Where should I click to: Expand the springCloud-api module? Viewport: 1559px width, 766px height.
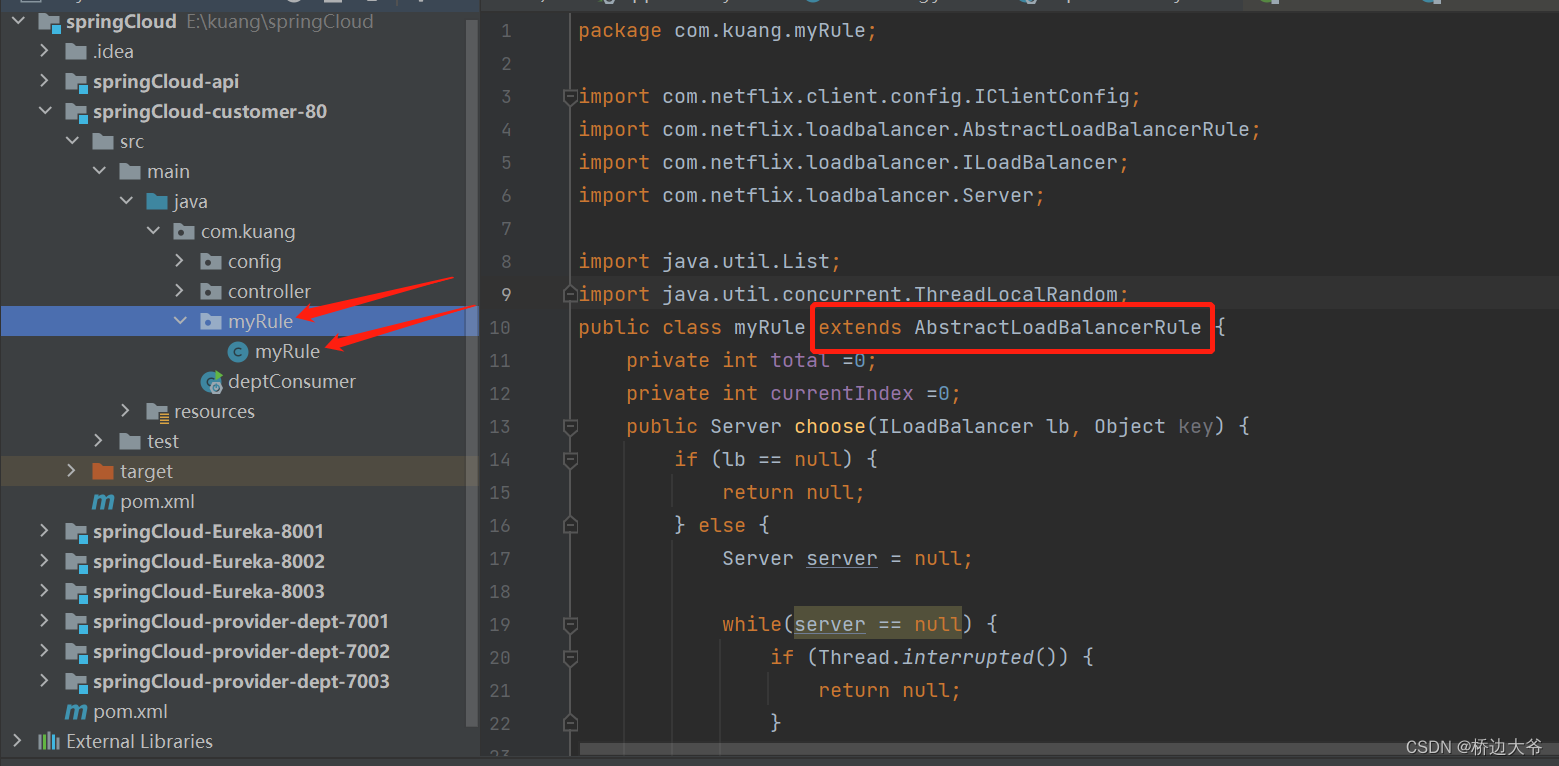tap(44, 81)
